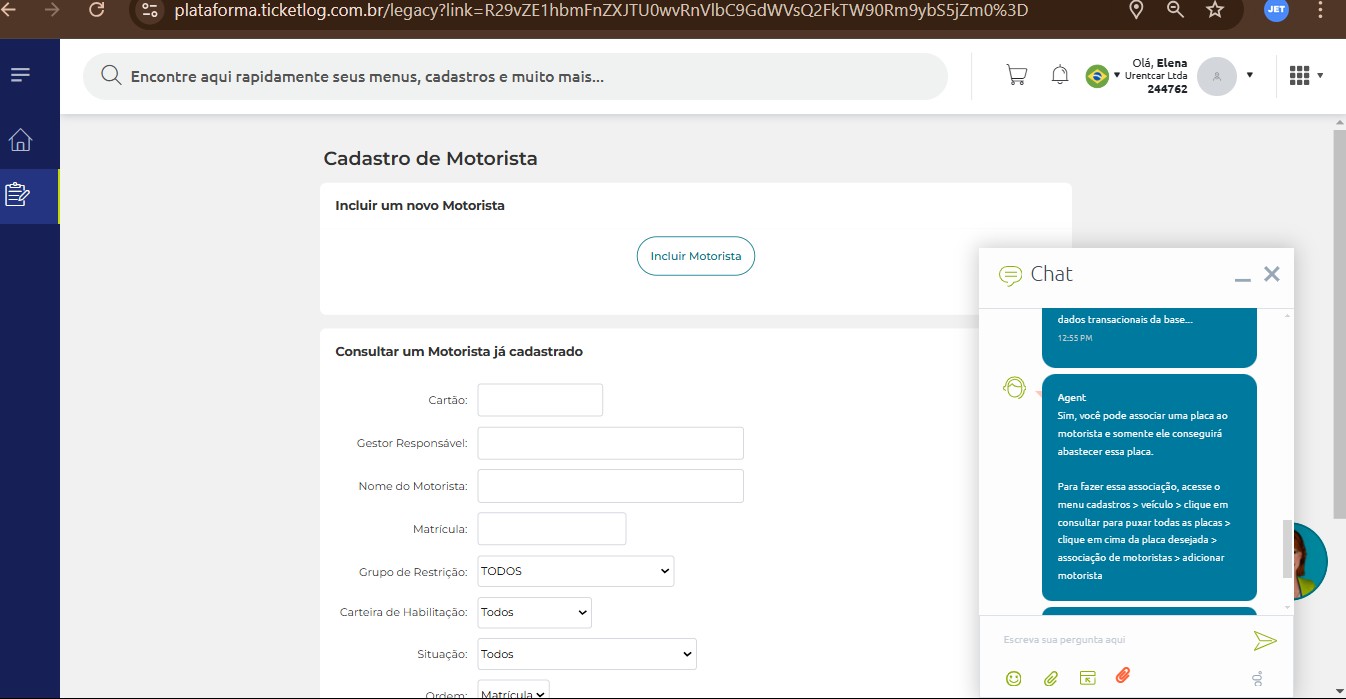The width and height of the screenshot is (1346, 699).
Task: Click the Nome do Motorista field
Action: click(x=610, y=486)
